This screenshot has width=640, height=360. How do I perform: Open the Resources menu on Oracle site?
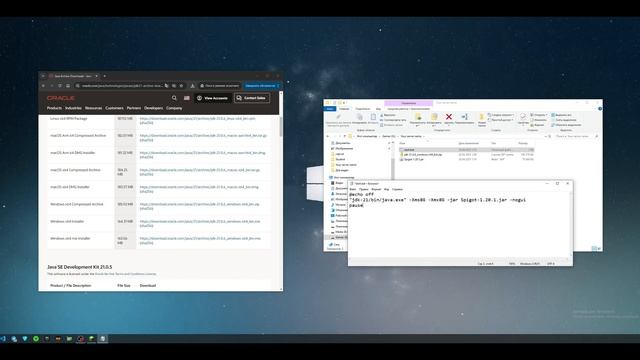pyautogui.click(x=93, y=108)
